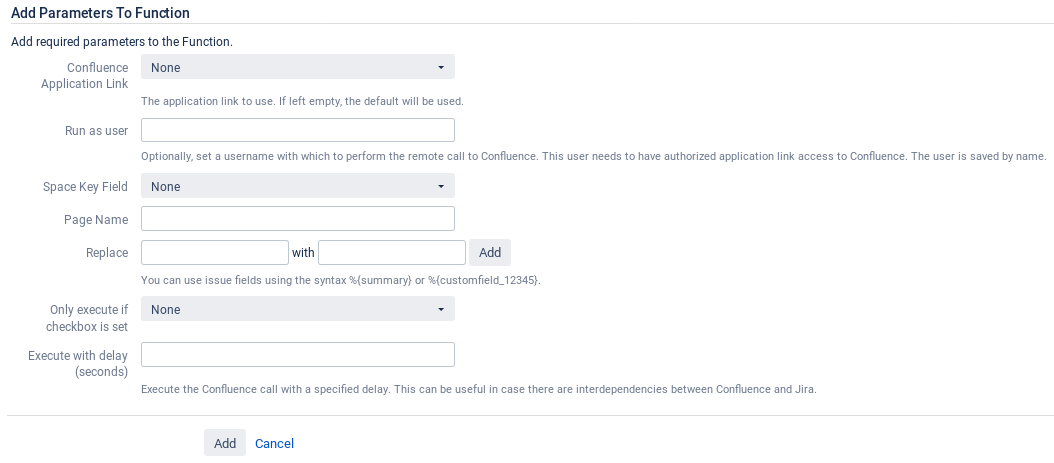The height and width of the screenshot is (463, 1054).
Task: Cancel adding parameters to the function
Action: (274, 444)
